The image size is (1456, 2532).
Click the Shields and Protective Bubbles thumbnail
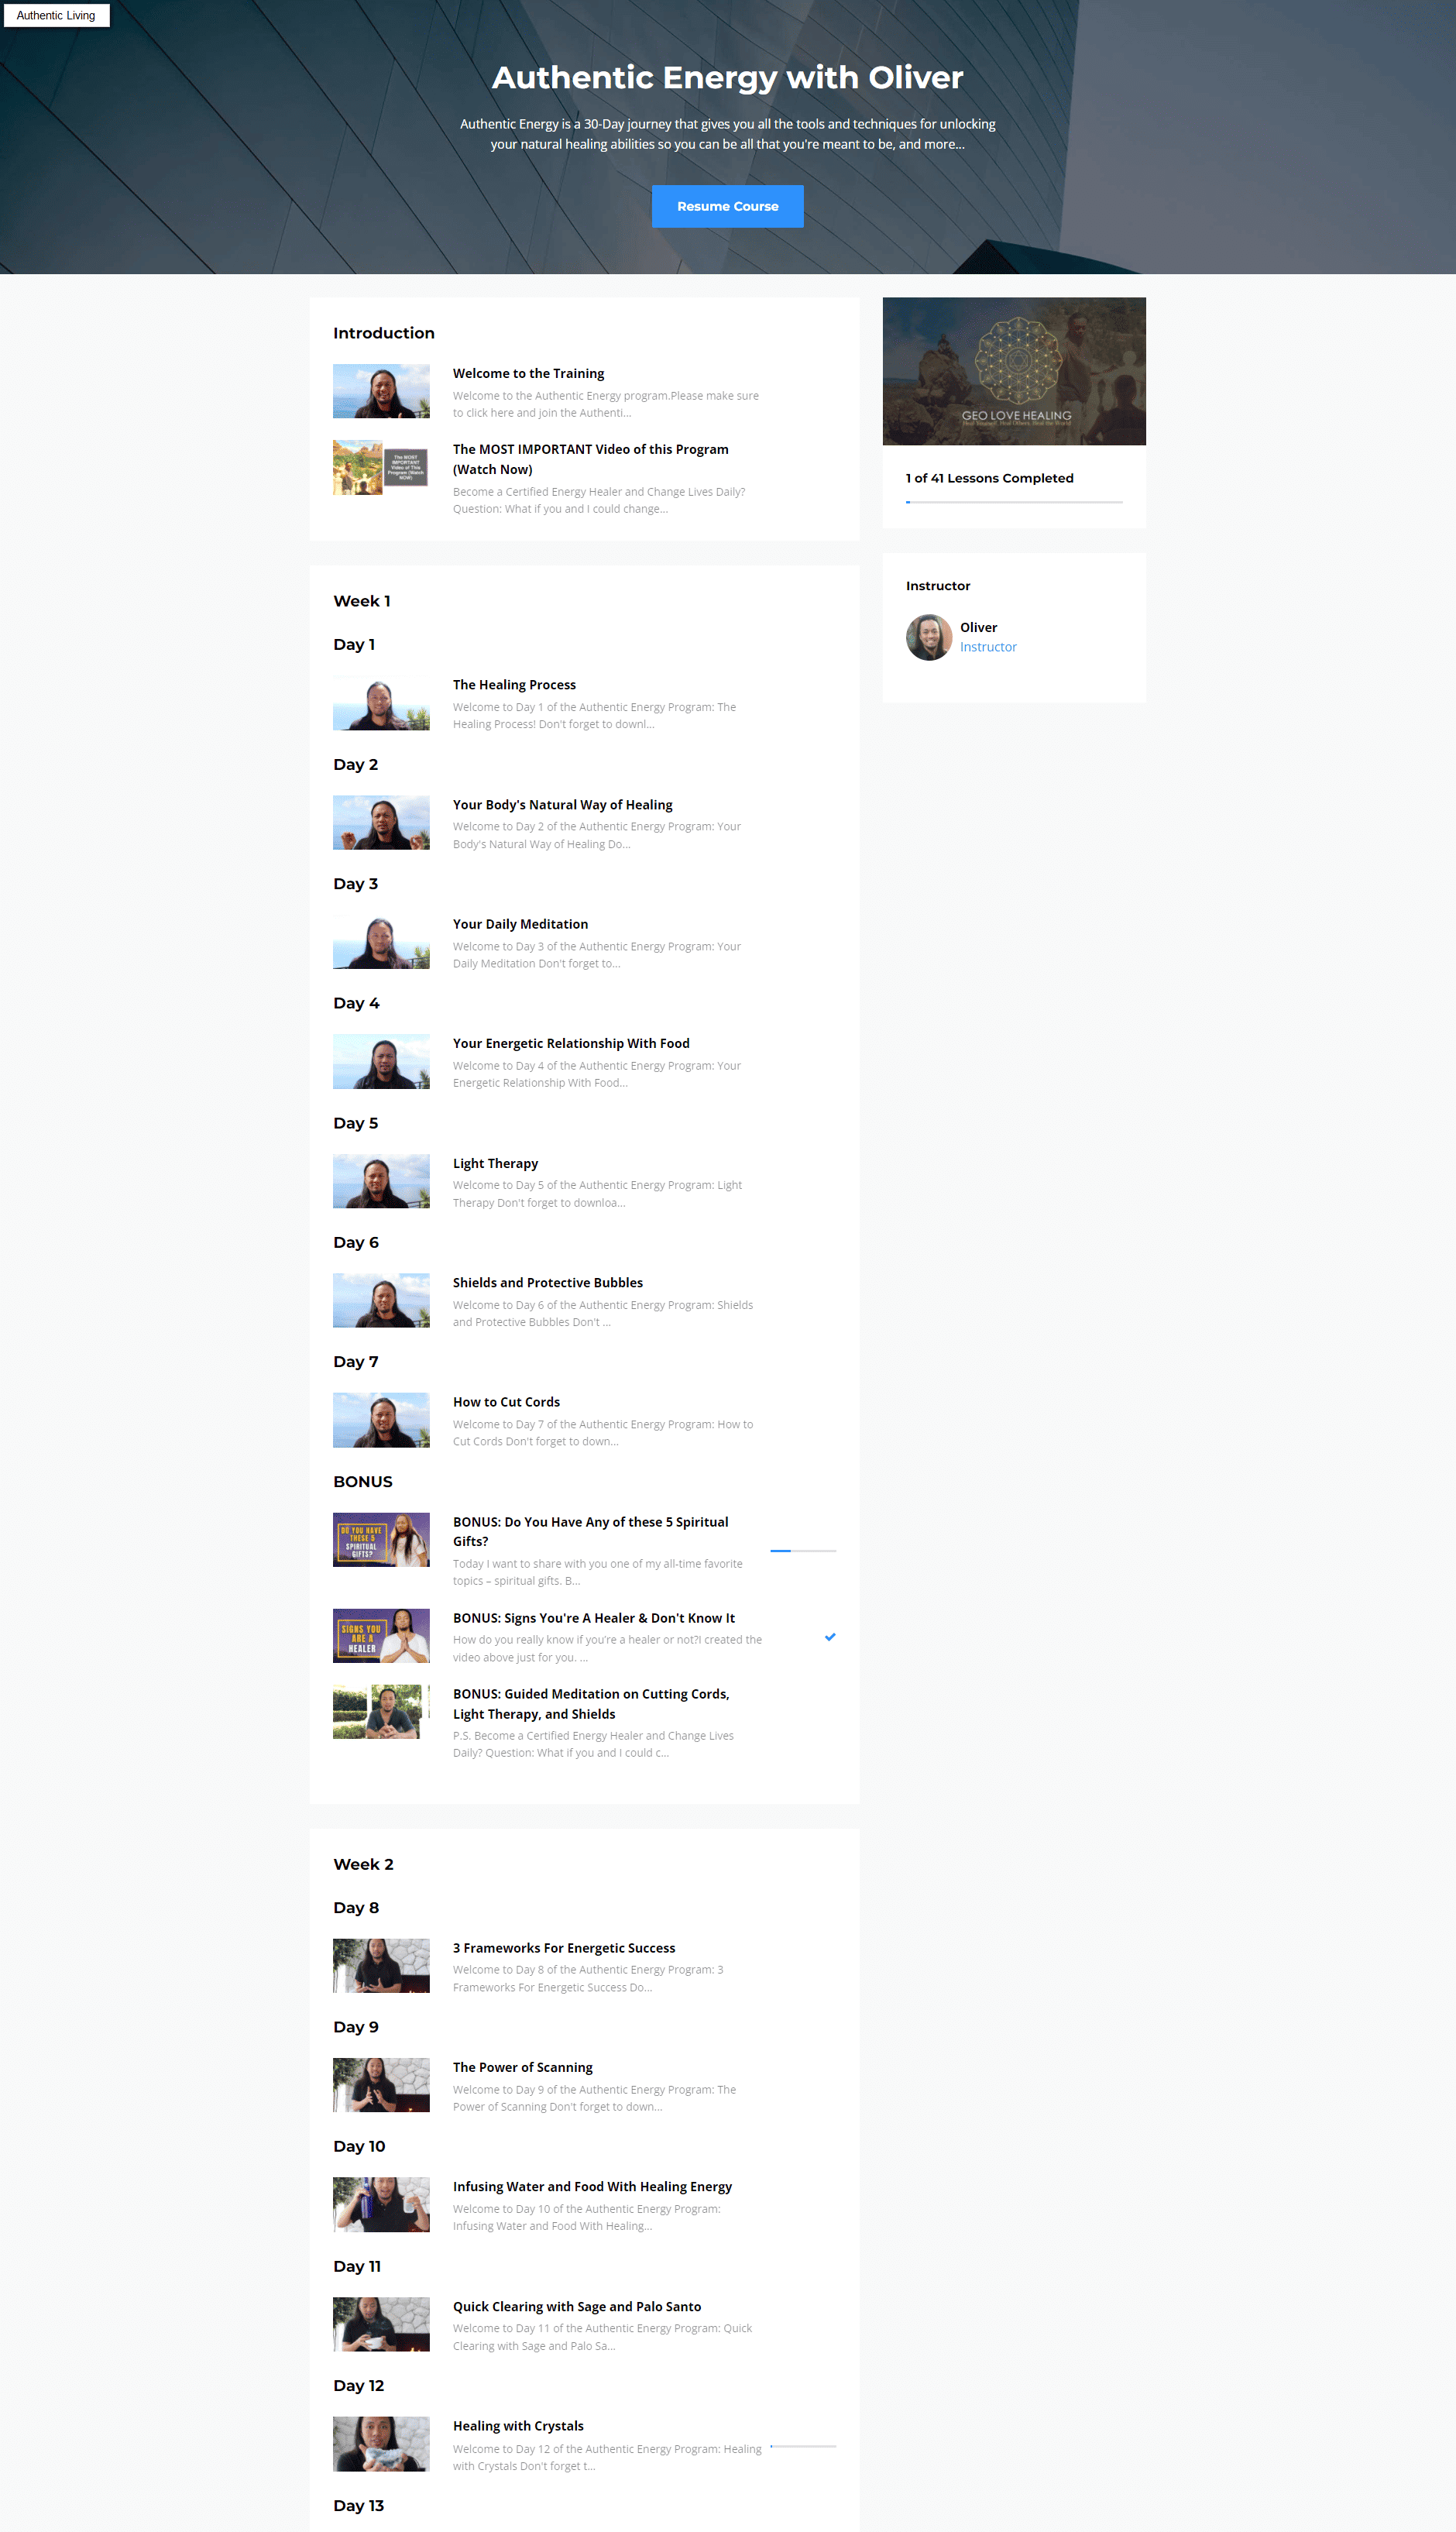[x=381, y=1300]
